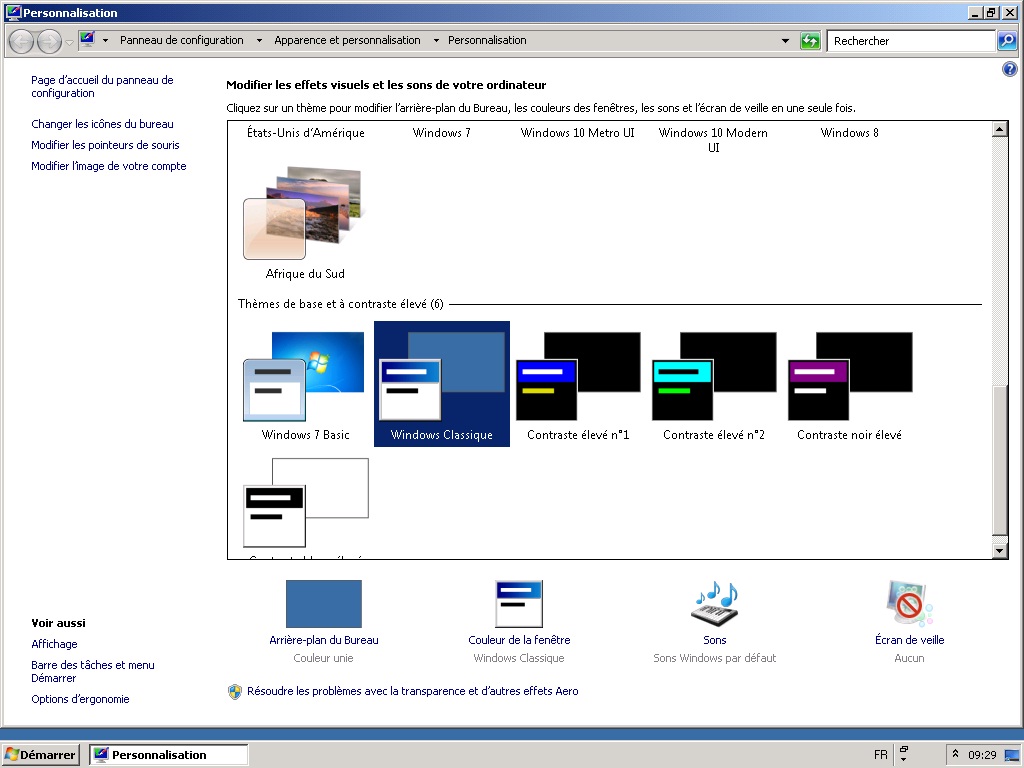
Task: Select the Windows 7 theme label
Action: coord(441,133)
